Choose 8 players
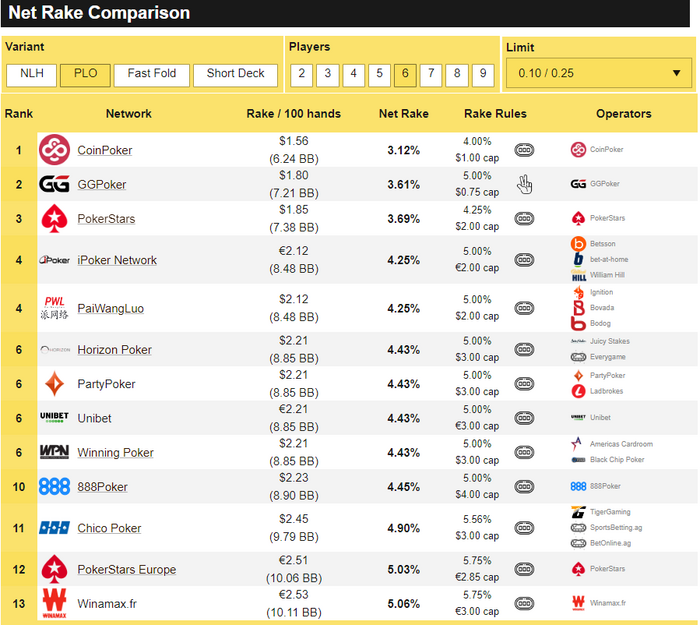This screenshot has width=700, height=625. (x=457, y=75)
